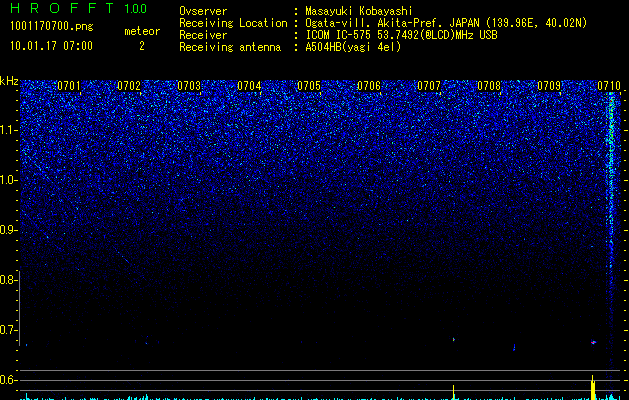Click the meteor count value 2
This screenshot has height=400, width=629.
[x=142, y=46]
